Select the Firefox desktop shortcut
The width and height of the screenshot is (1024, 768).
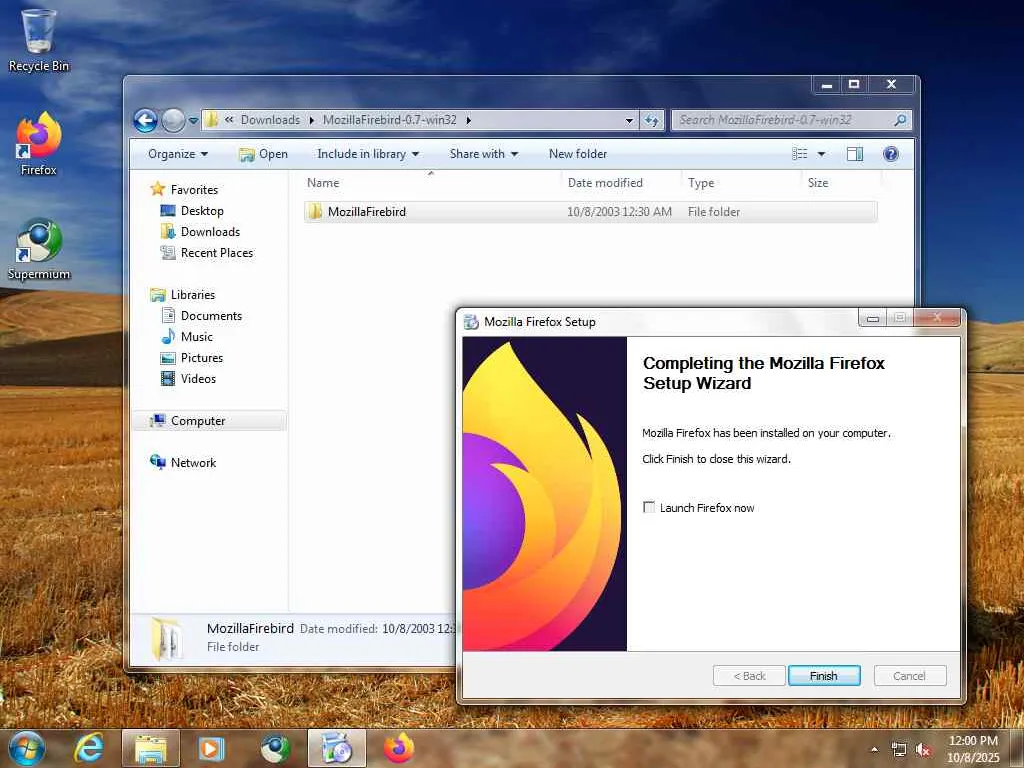click(x=38, y=144)
